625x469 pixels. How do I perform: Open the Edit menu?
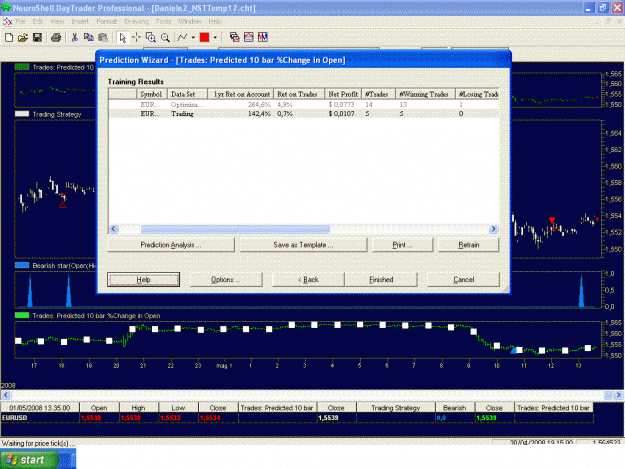tap(38, 22)
